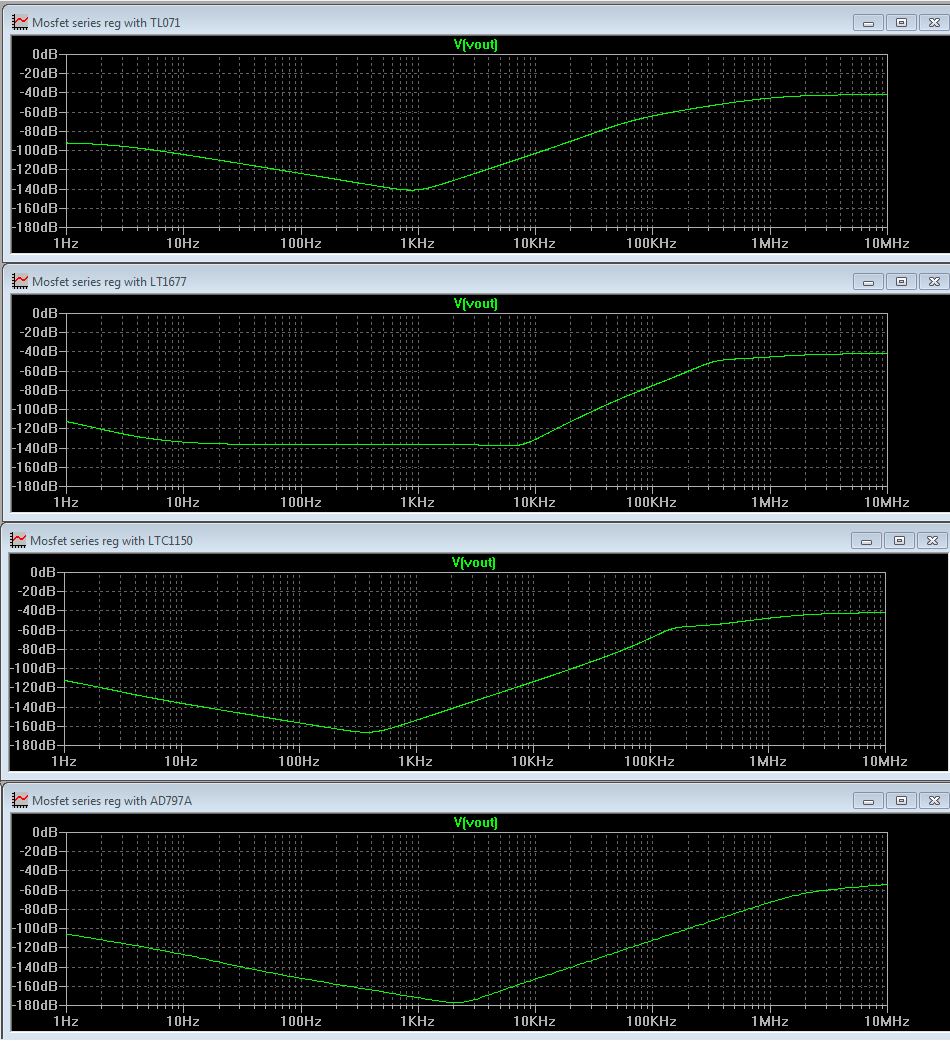The width and height of the screenshot is (950, 1041).
Task: Select the V(vout) trace label in TL071 plot
Action: click(x=475, y=44)
